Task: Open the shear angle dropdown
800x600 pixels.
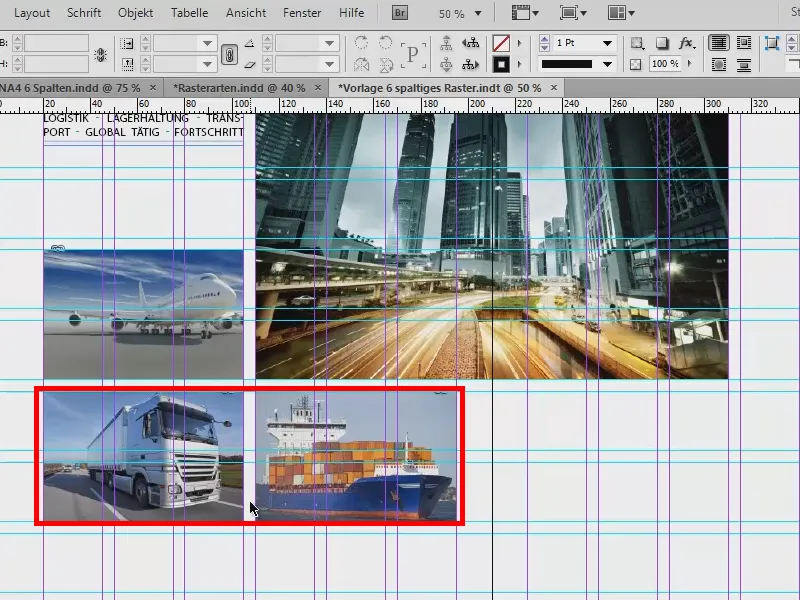Action: (x=330, y=64)
